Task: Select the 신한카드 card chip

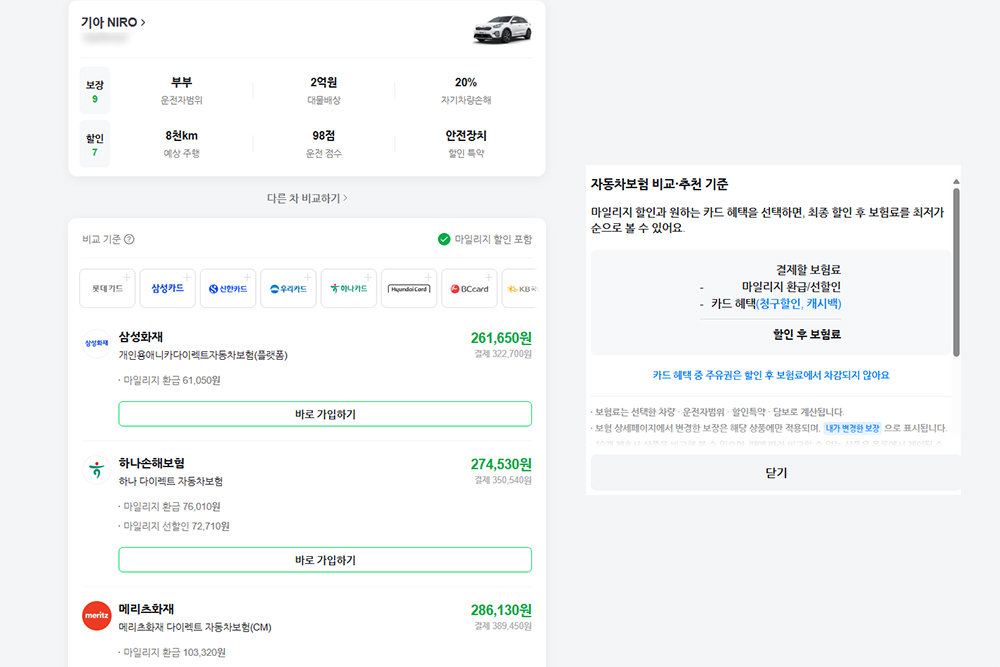Action: 228,288
